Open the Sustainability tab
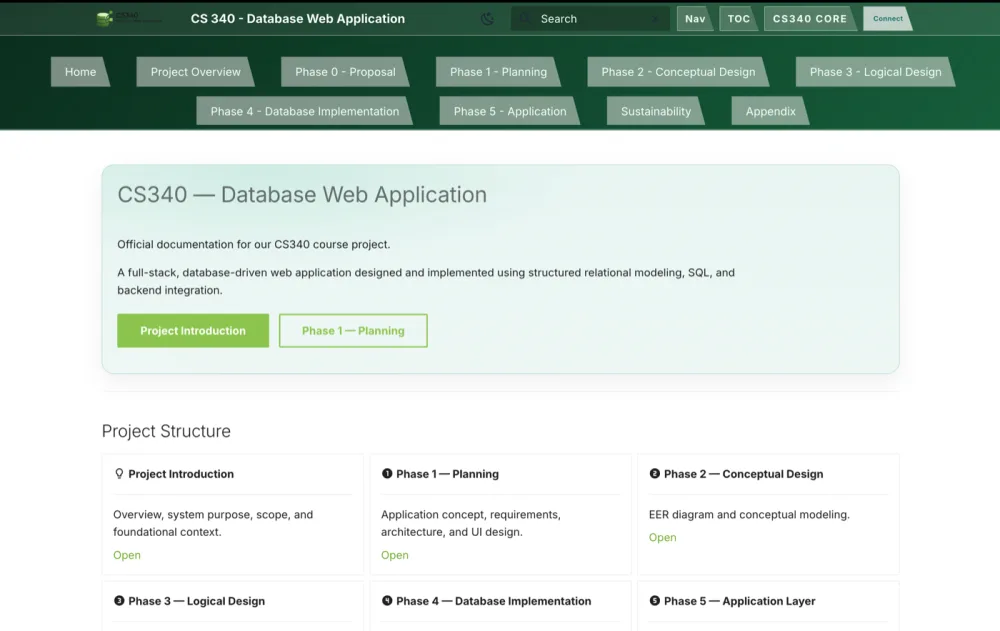1000x631 pixels. [656, 111]
